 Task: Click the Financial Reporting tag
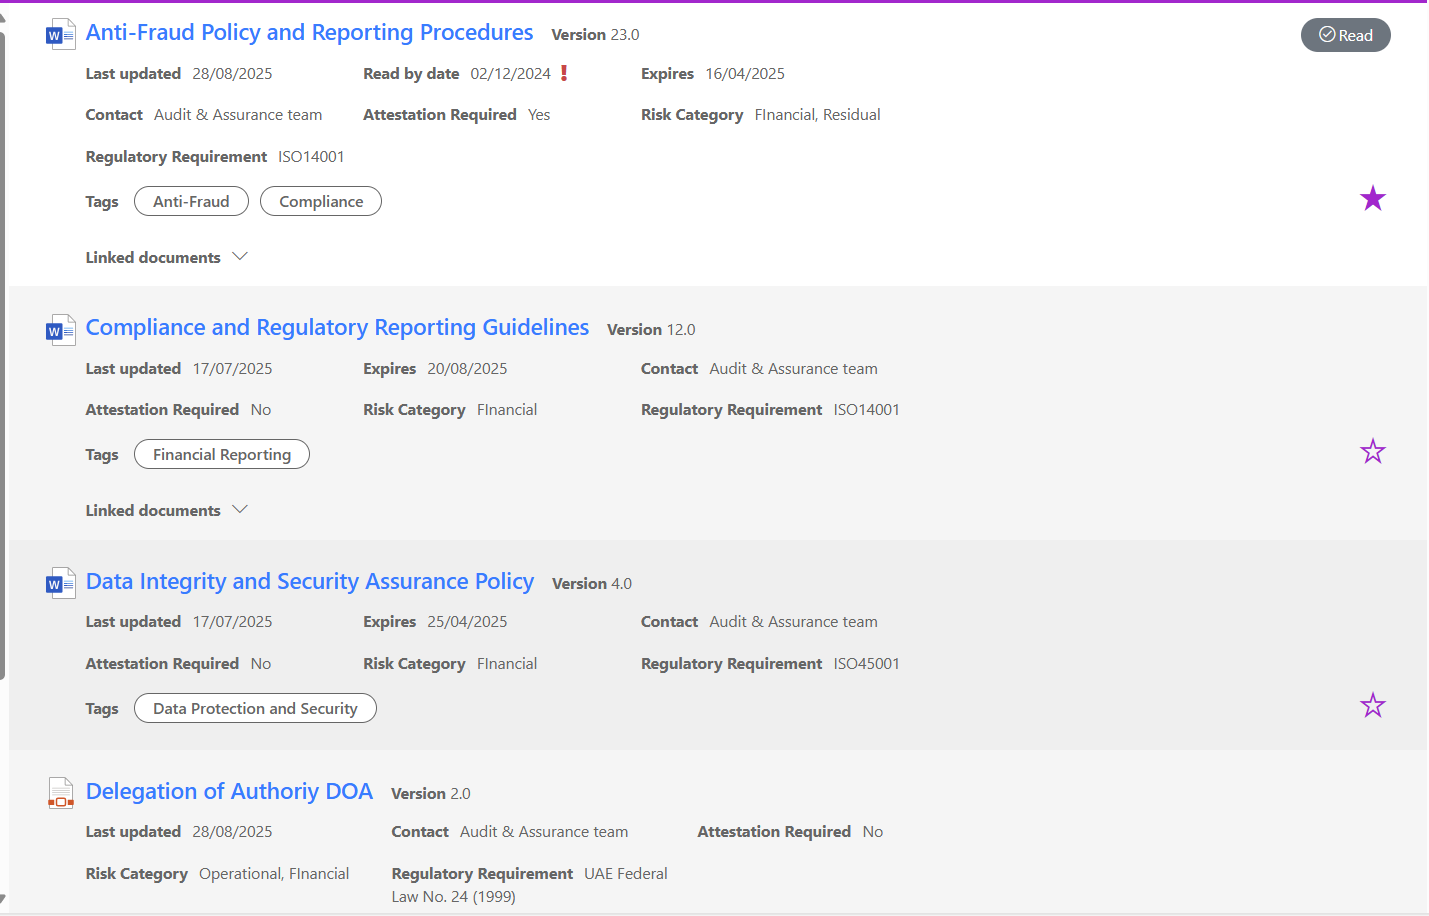tap(222, 455)
